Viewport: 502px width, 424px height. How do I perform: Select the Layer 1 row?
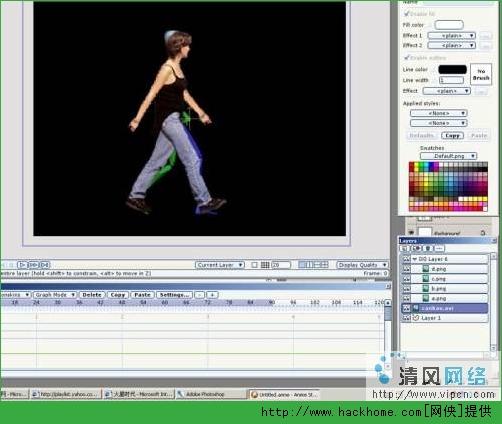pyautogui.click(x=446, y=318)
